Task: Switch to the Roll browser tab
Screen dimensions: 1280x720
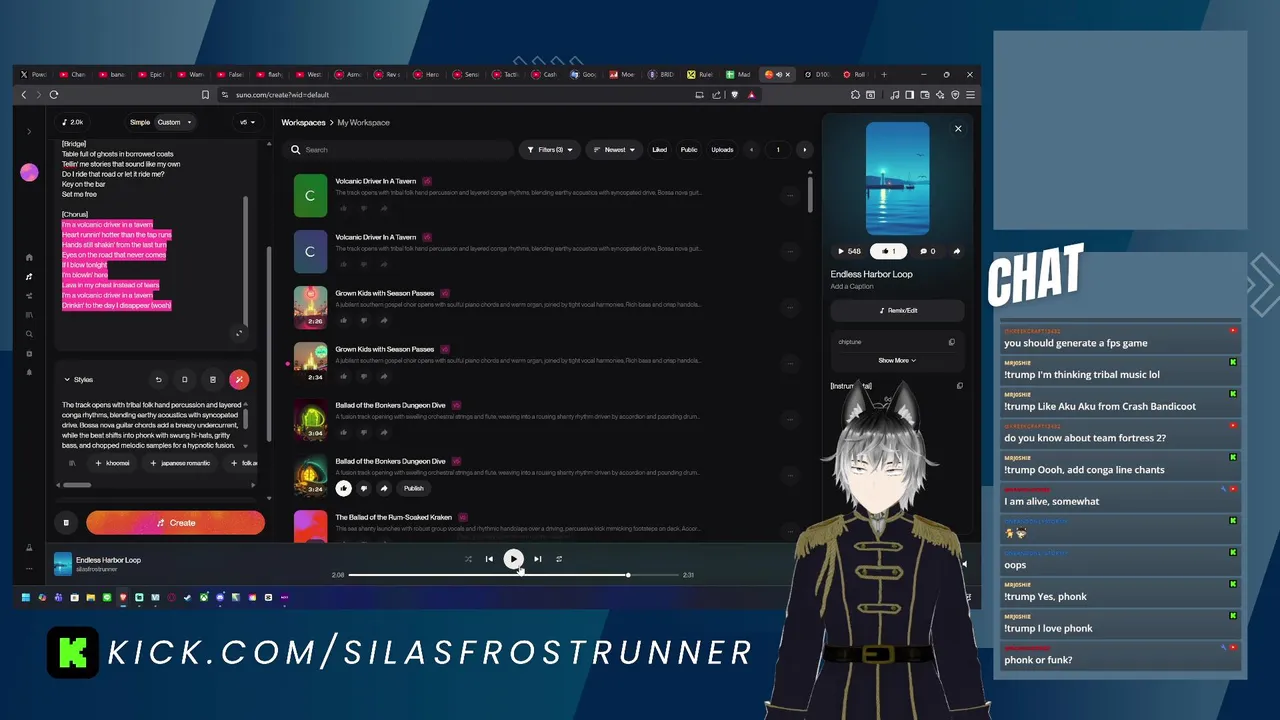Action: (854, 74)
